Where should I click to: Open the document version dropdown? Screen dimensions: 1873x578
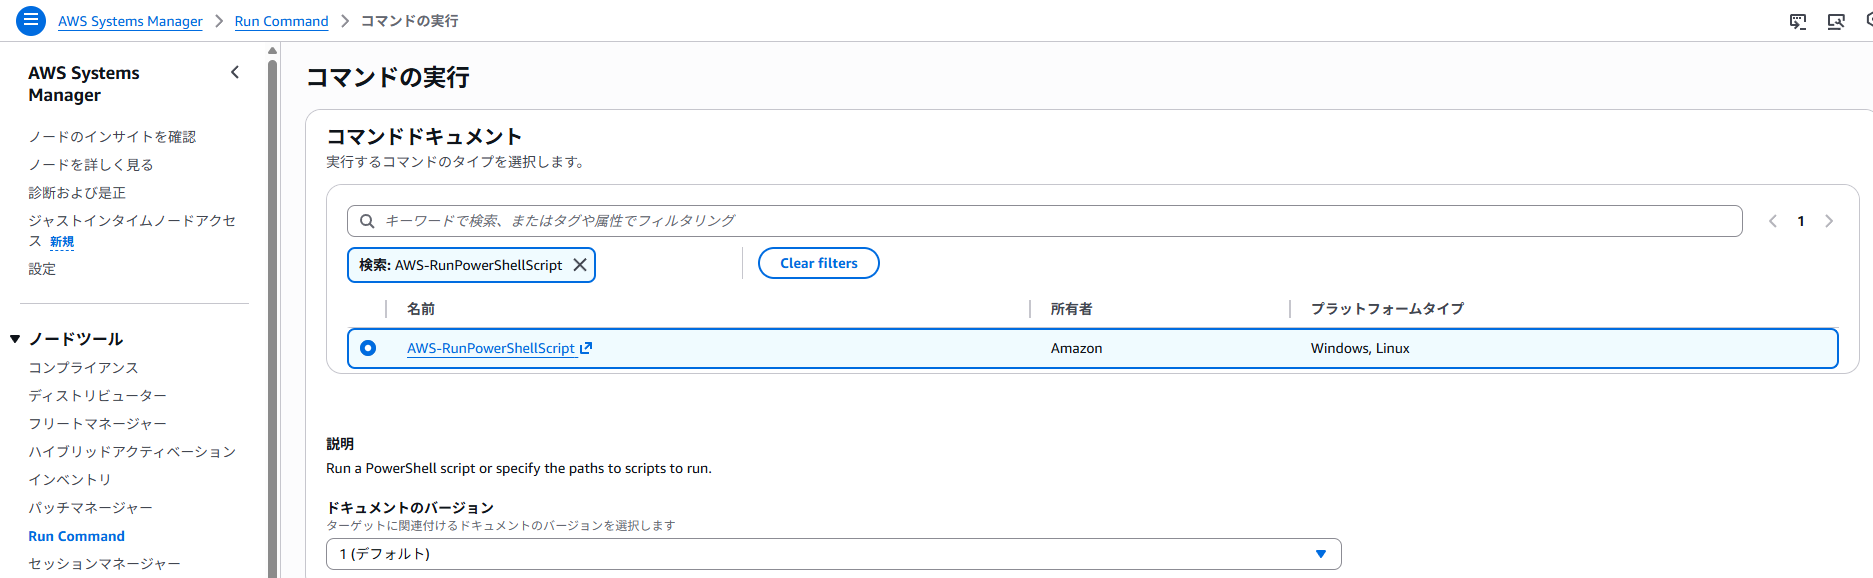(833, 554)
